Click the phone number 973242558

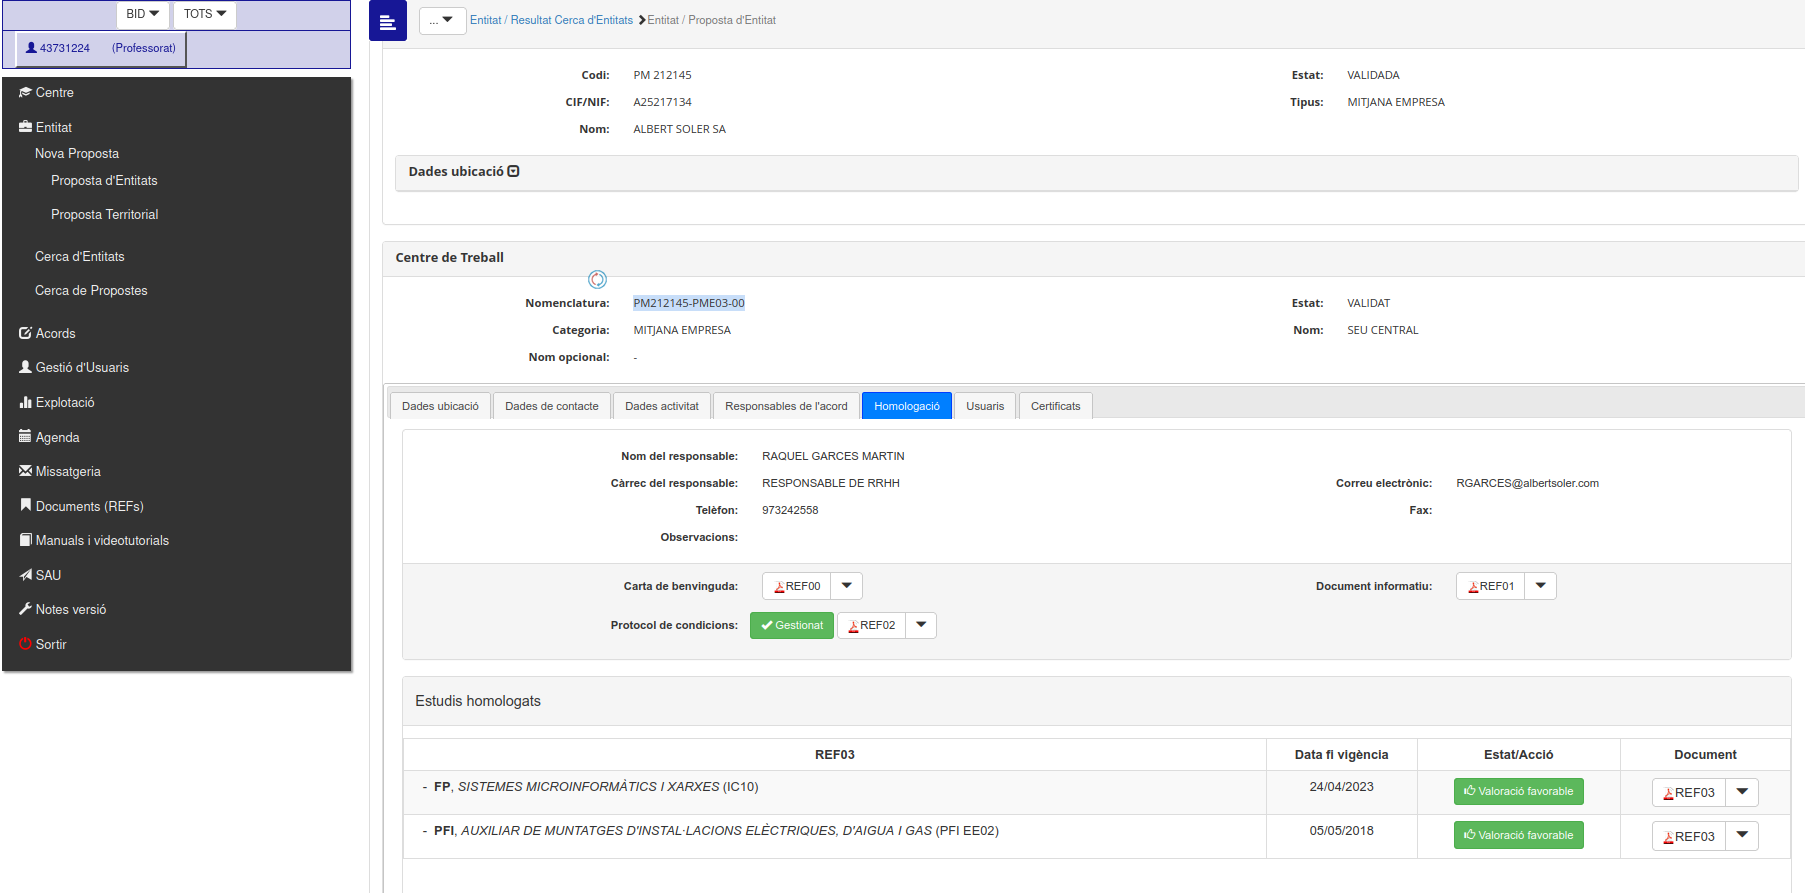click(790, 510)
